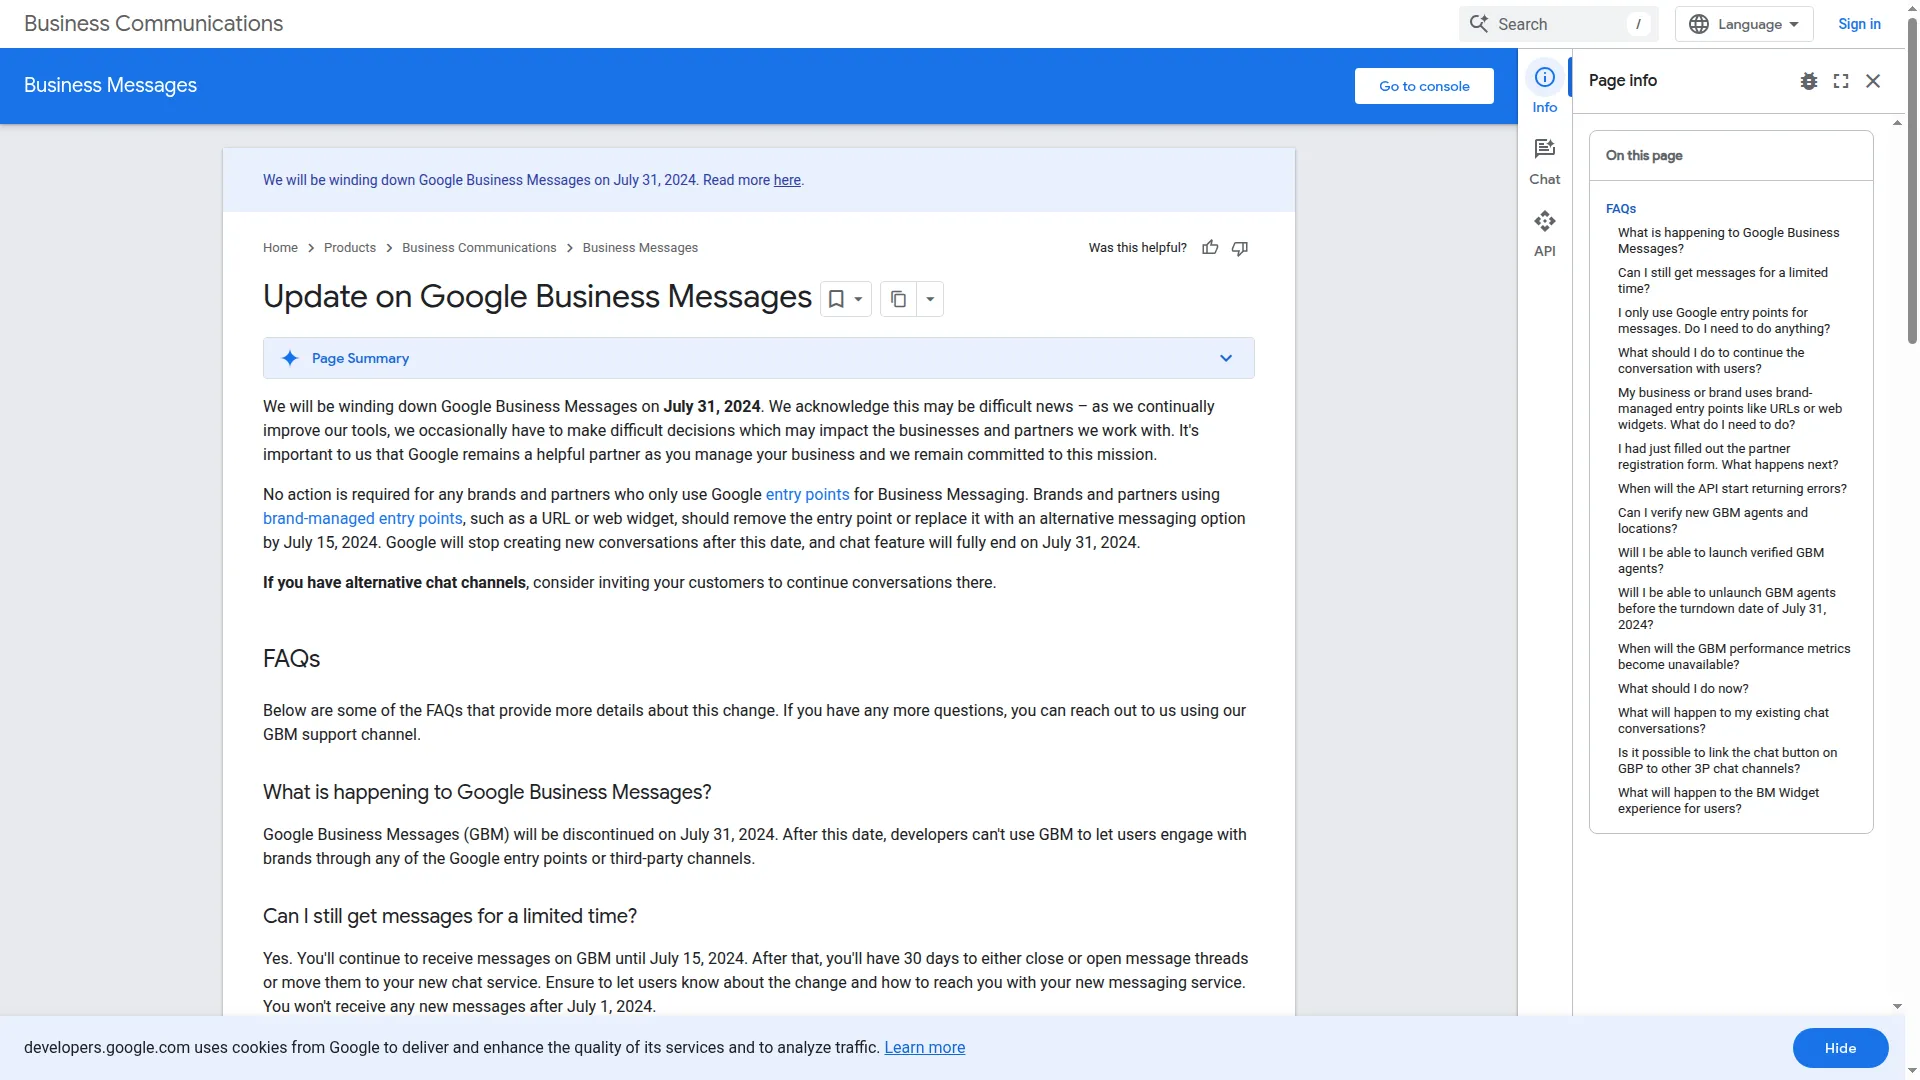Click the 'Was this helpful?' text
The height and width of the screenshot is (1080, 1920).
click(x=1137, y=248)
